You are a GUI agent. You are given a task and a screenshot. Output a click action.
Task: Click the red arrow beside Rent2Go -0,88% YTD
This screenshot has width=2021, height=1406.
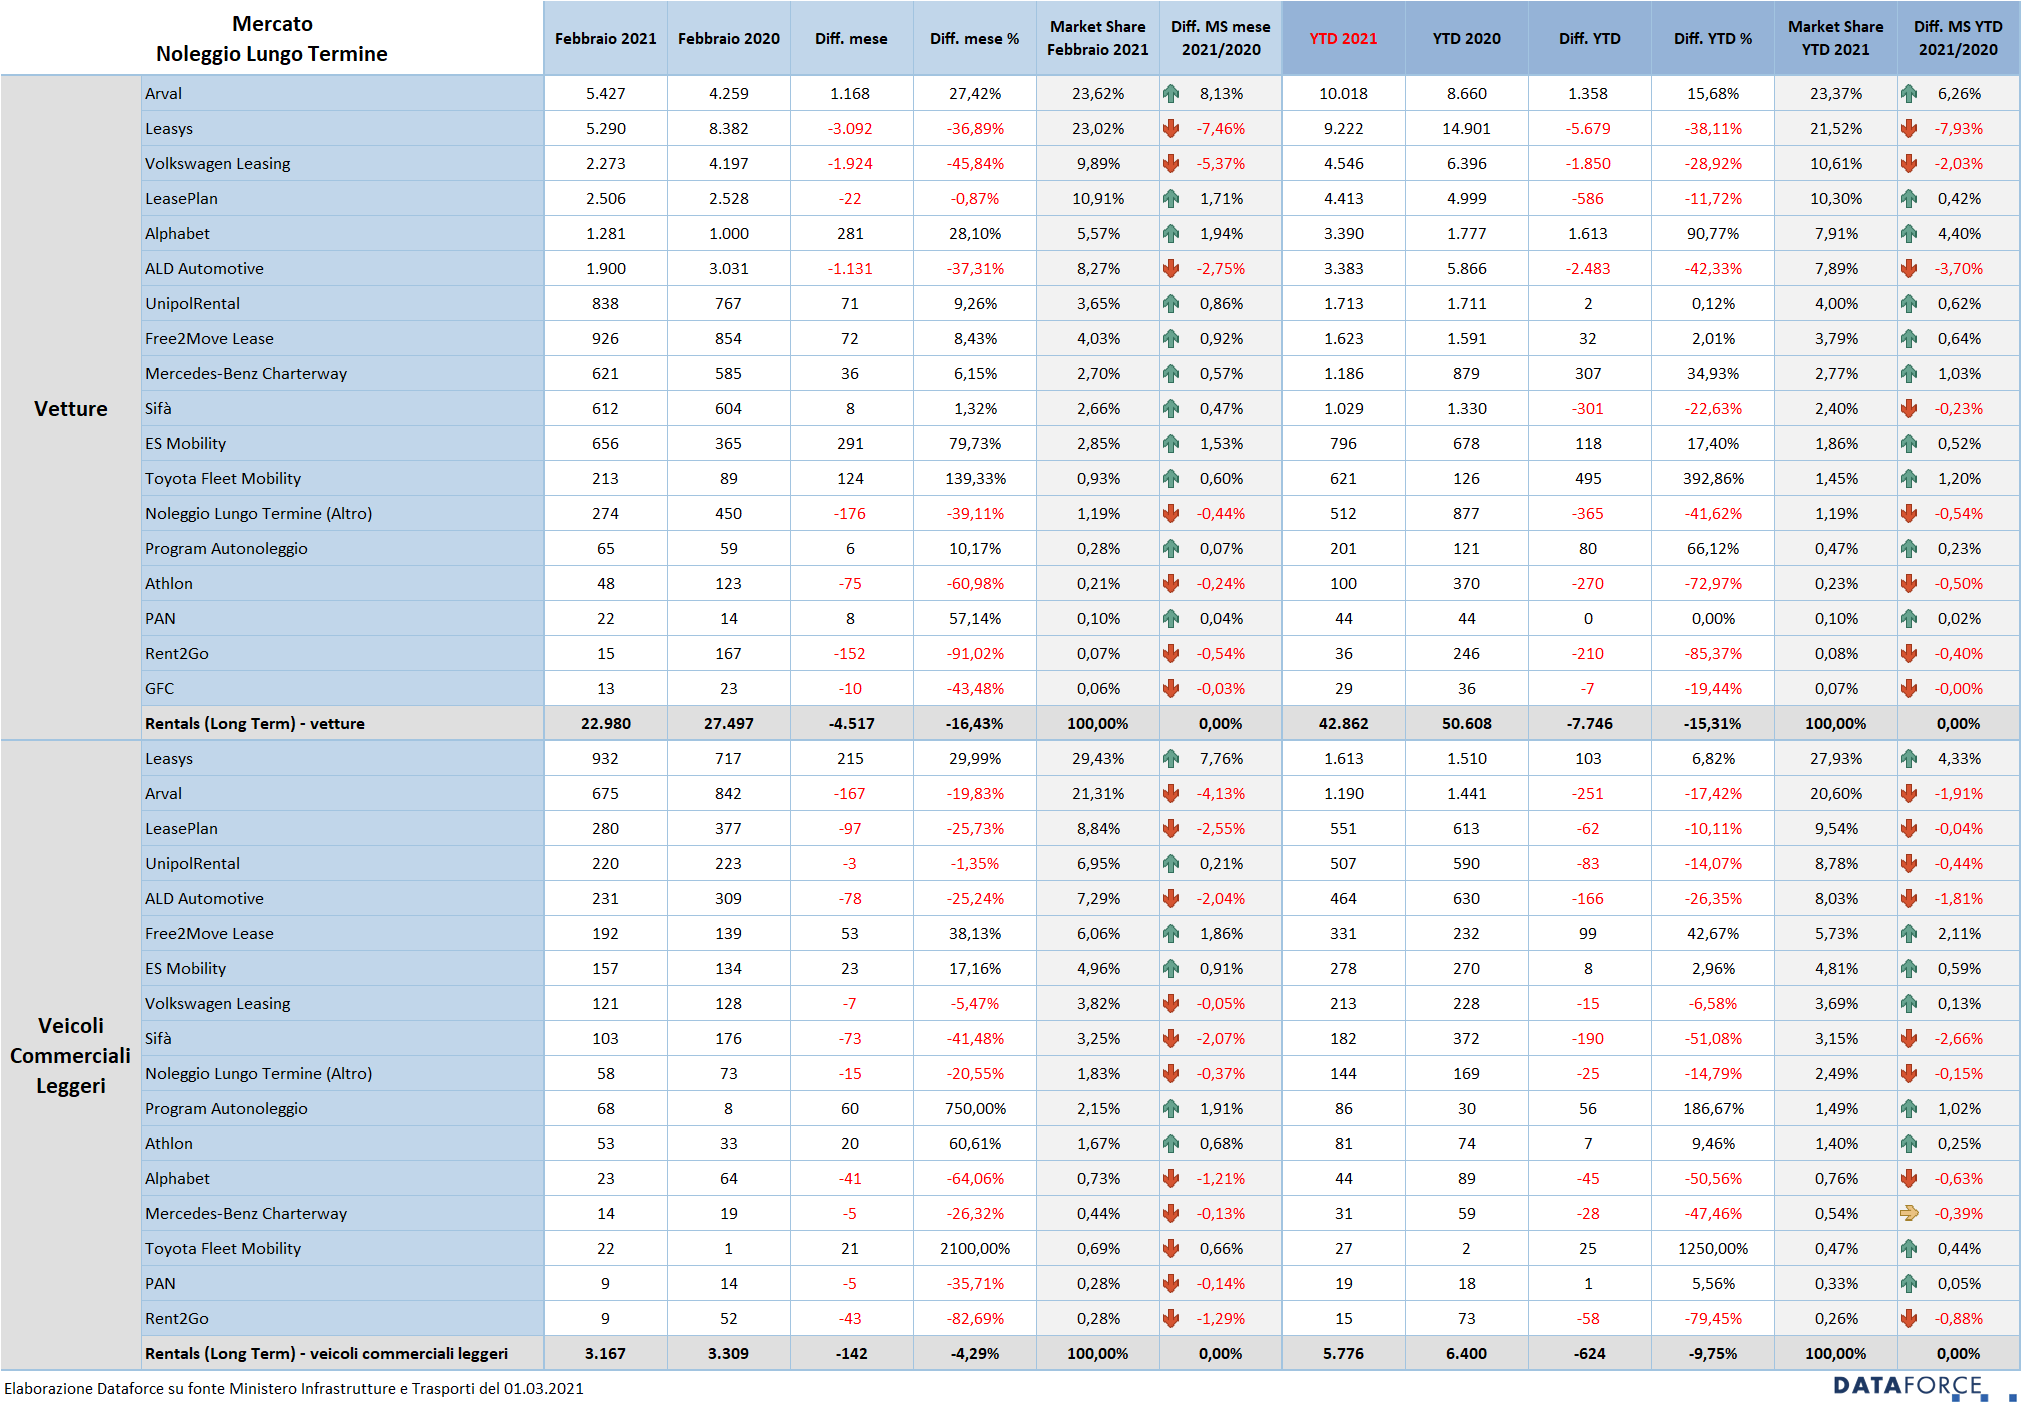[1909, 1318]
